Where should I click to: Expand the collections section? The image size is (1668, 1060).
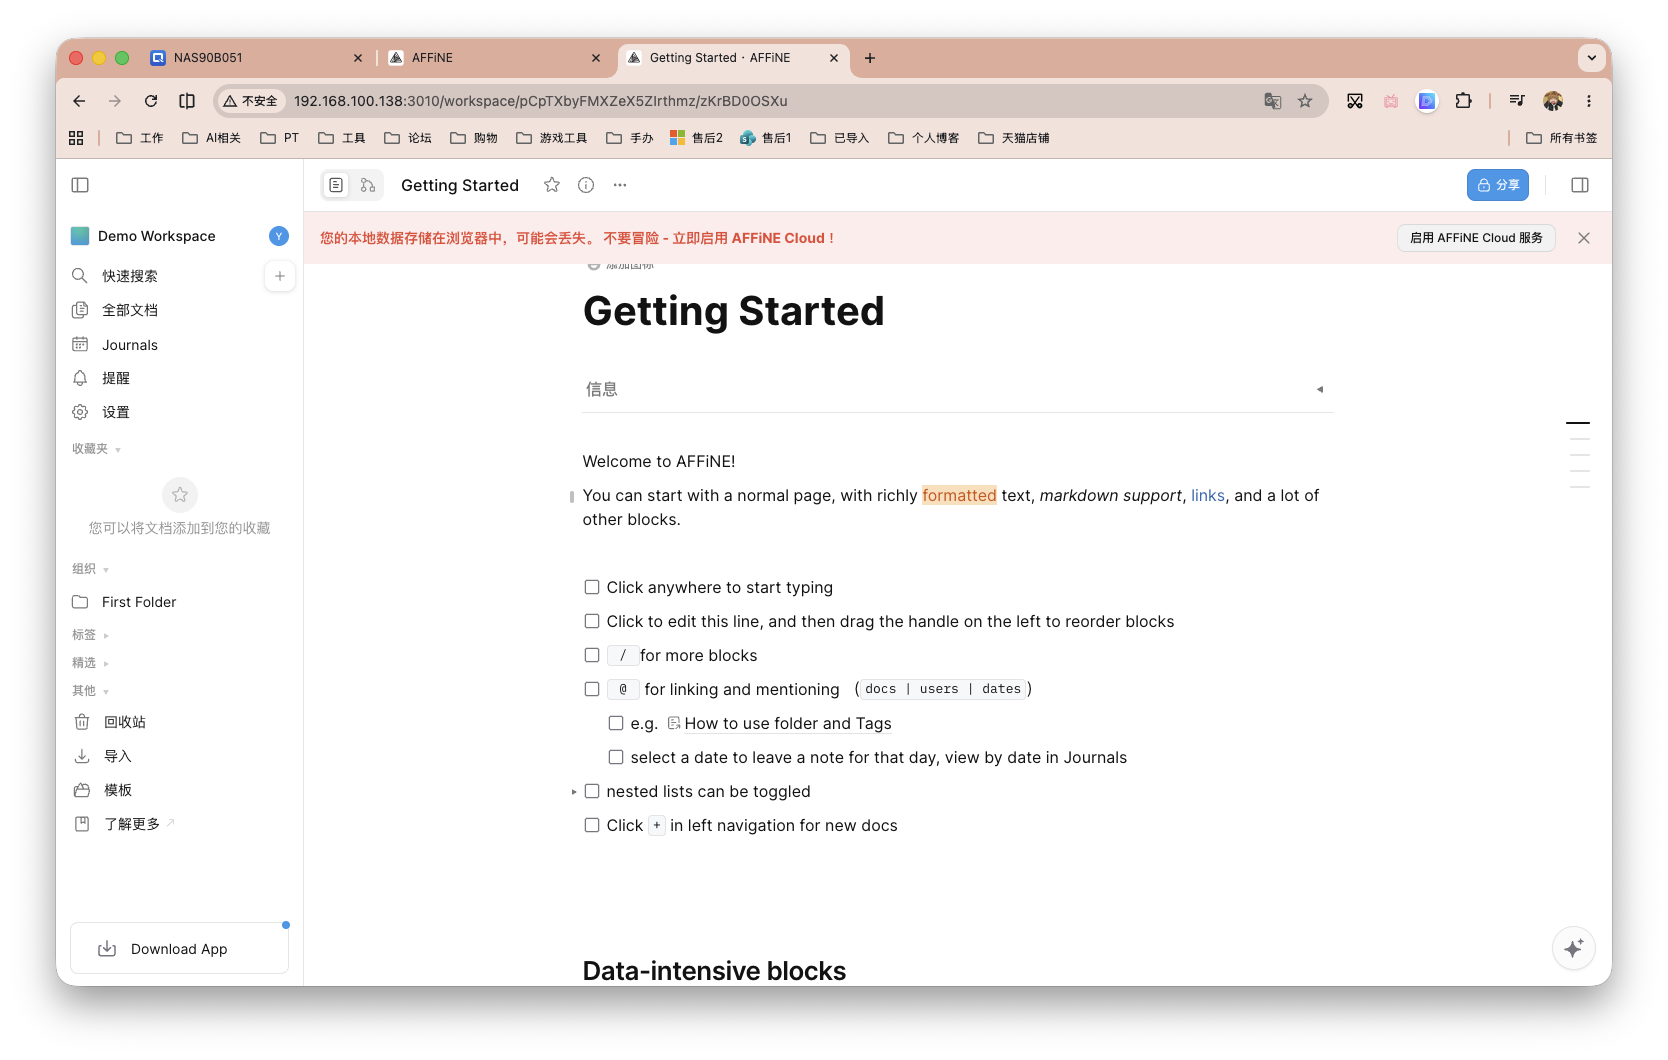click(x=90, y=663)
